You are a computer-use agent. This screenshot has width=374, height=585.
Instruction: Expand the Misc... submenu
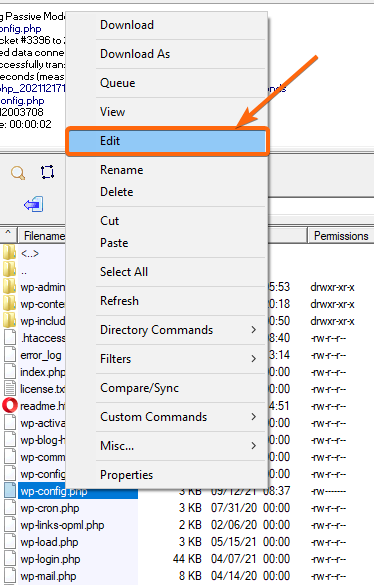(167, 446)
